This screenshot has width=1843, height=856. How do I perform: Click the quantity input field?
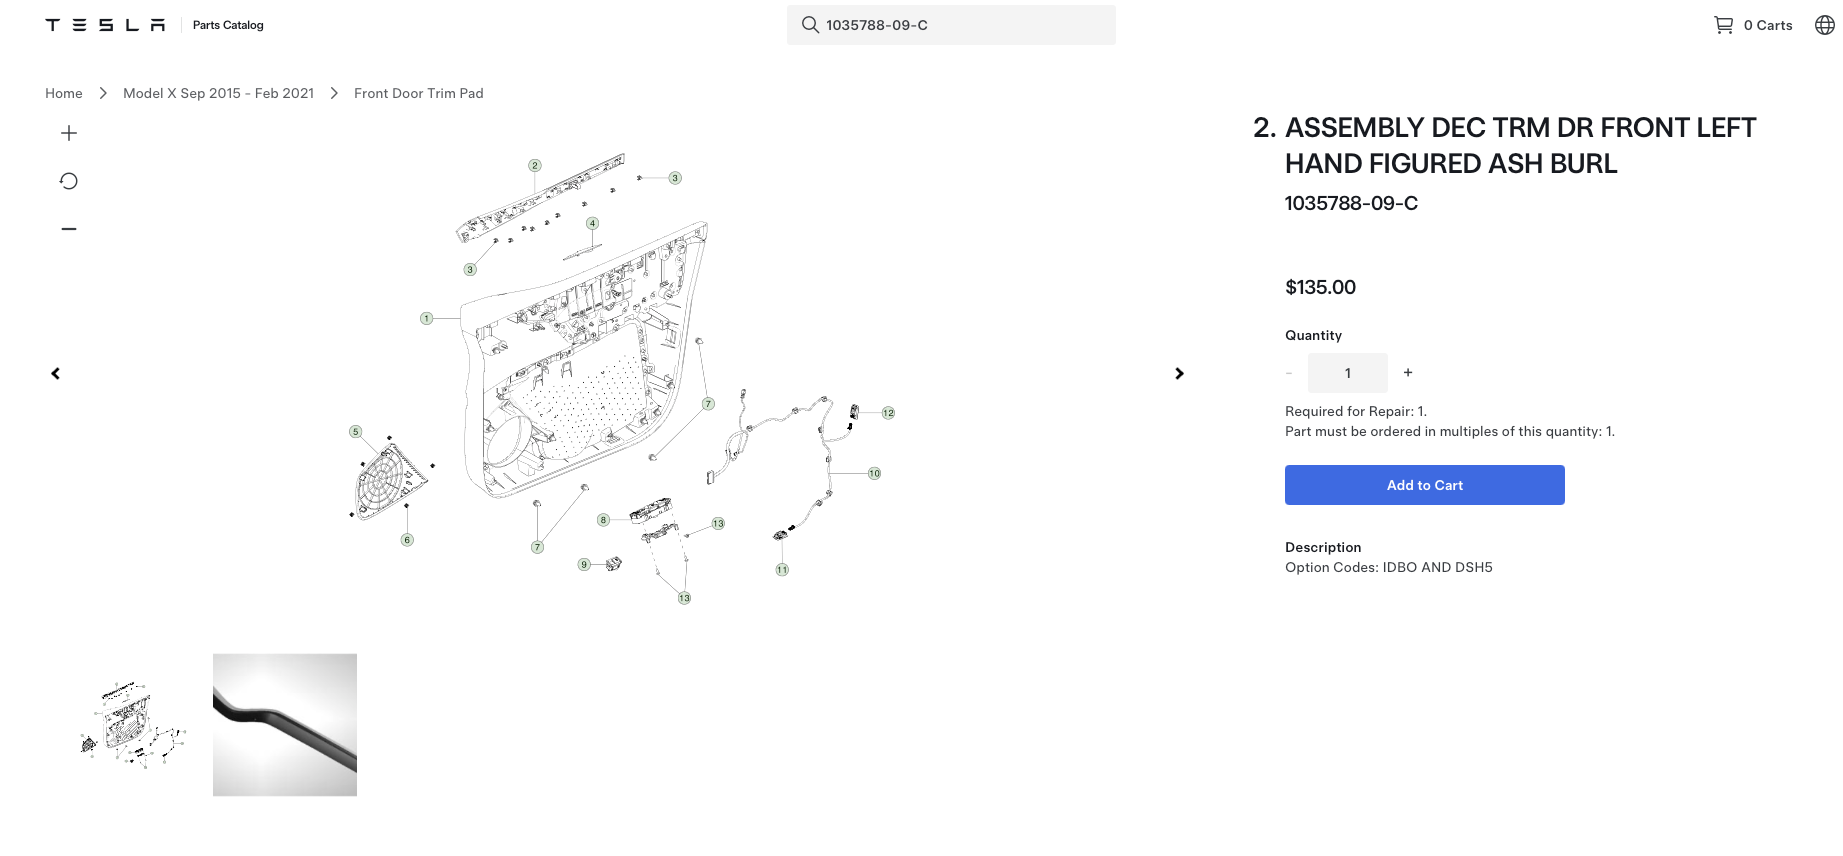click(1348, 373)
